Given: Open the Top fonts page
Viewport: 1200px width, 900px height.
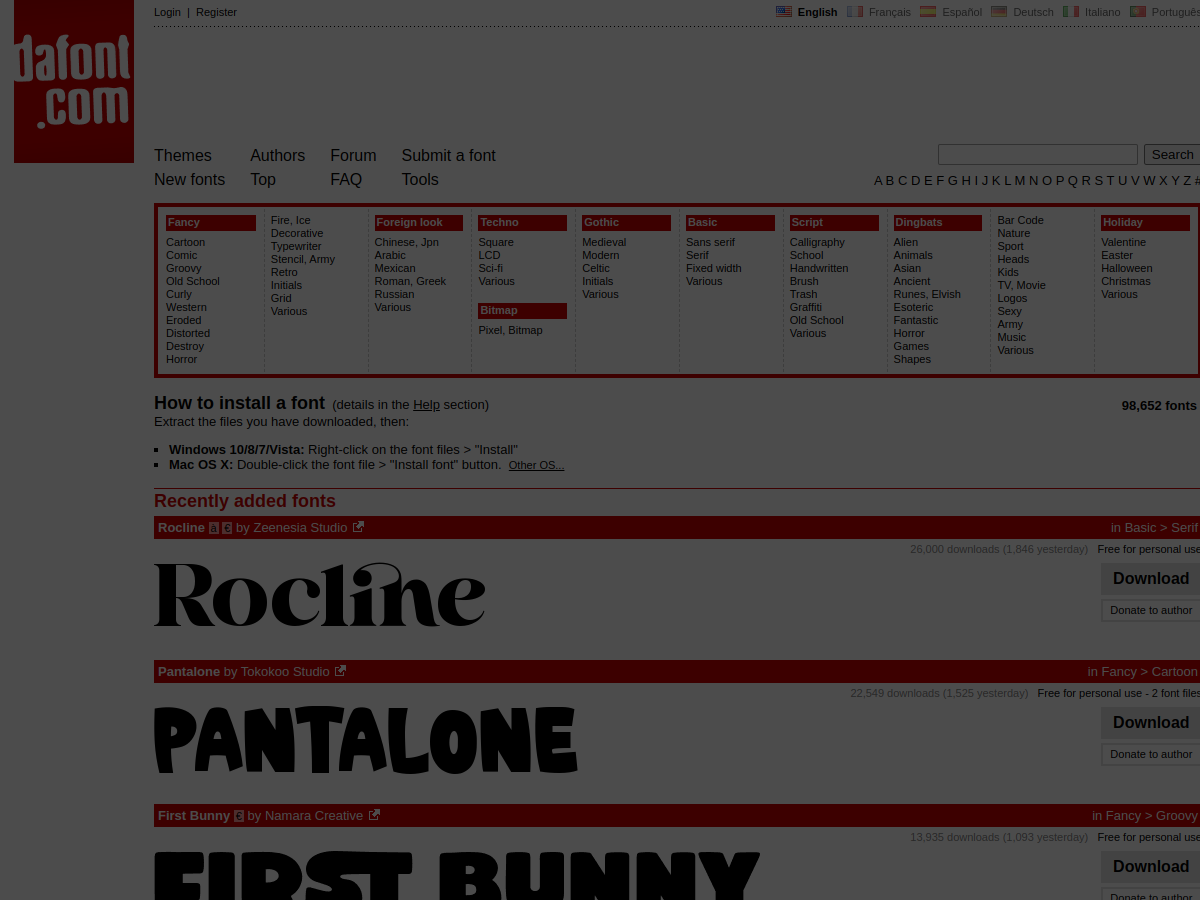Looking at the screenshot, I should (263, 179).
